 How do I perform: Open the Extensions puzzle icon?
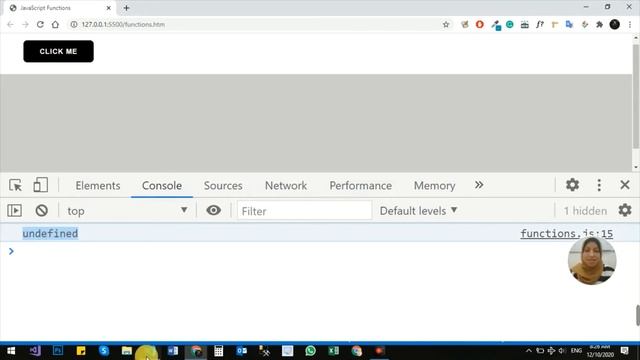tap(599, 24)
